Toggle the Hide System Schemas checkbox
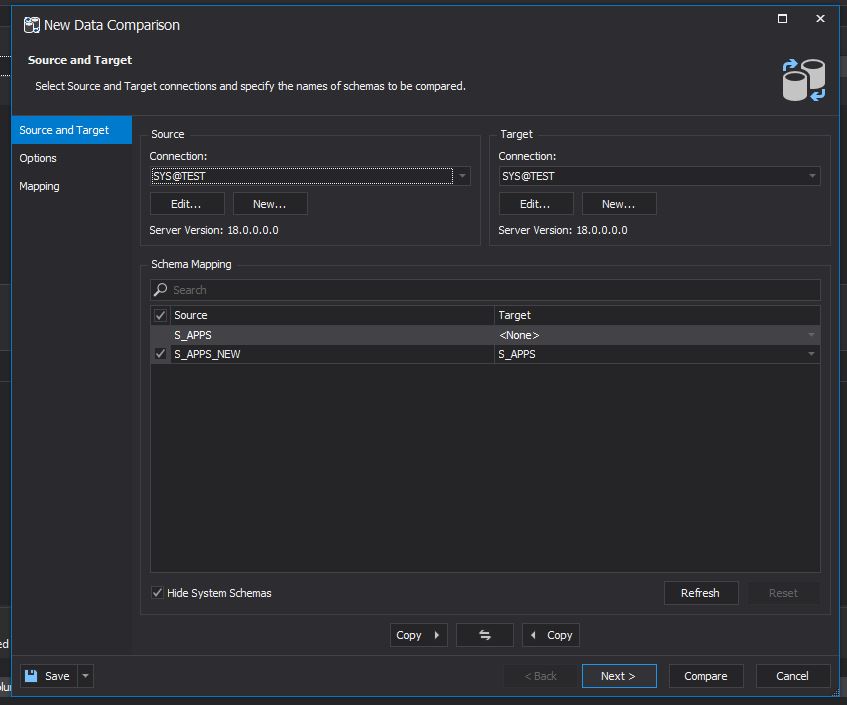The image size is (847, 705). click(158, 593)
